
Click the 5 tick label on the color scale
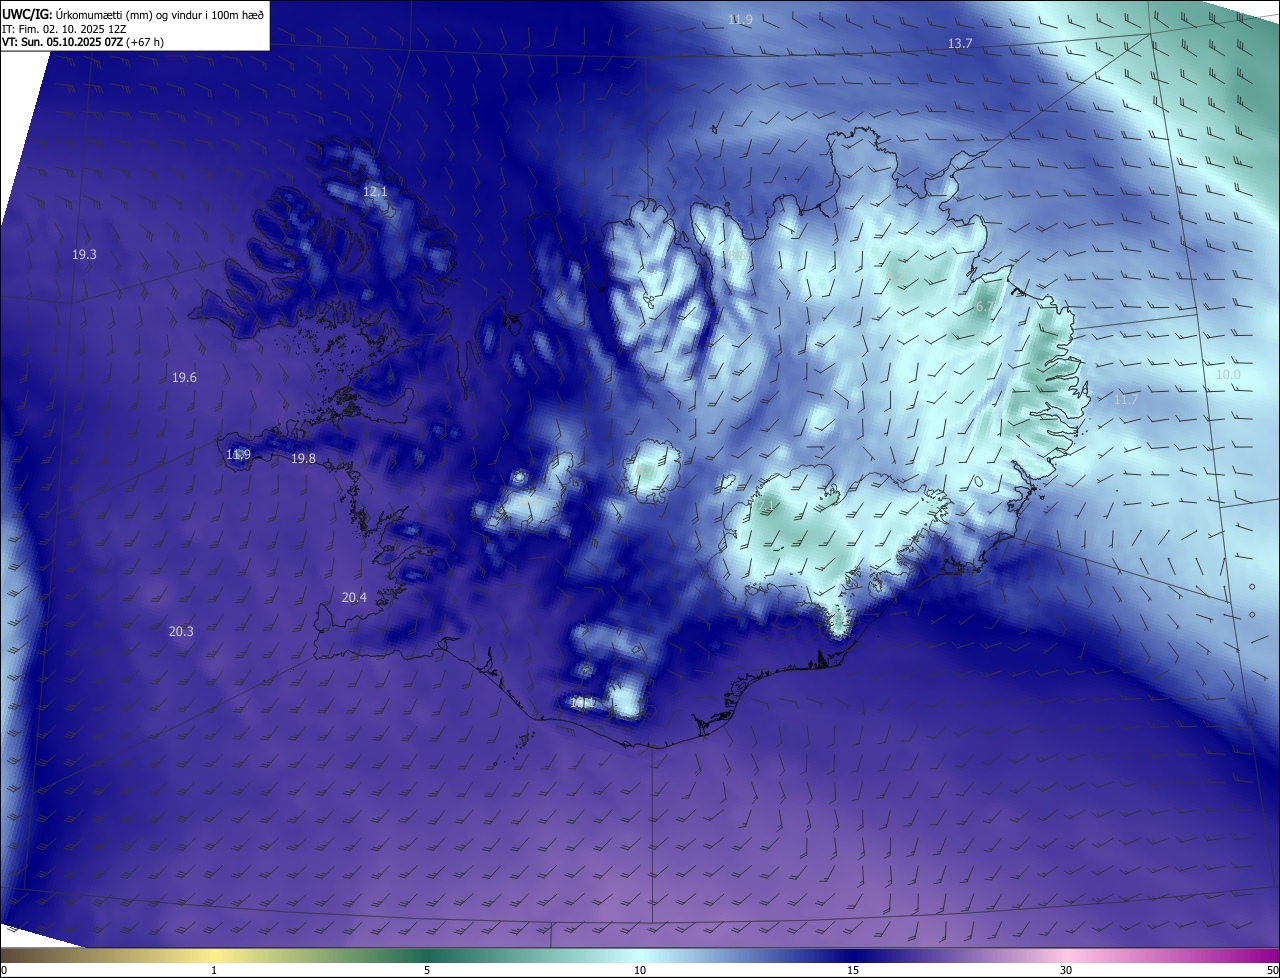[427, 970]
